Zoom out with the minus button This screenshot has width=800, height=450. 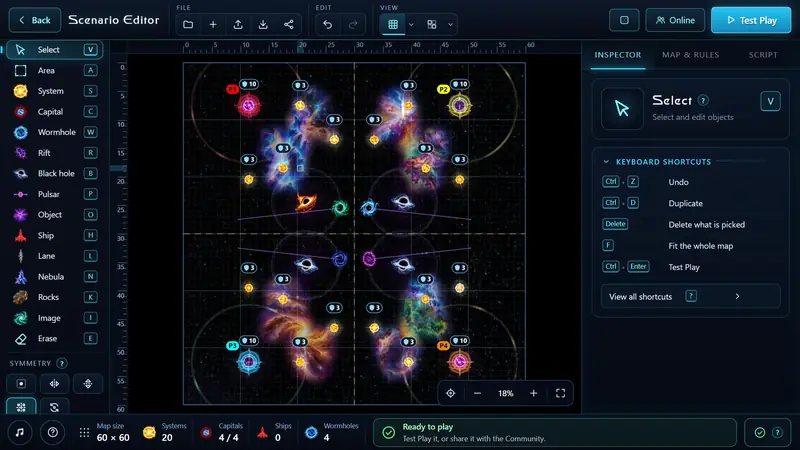478,393
